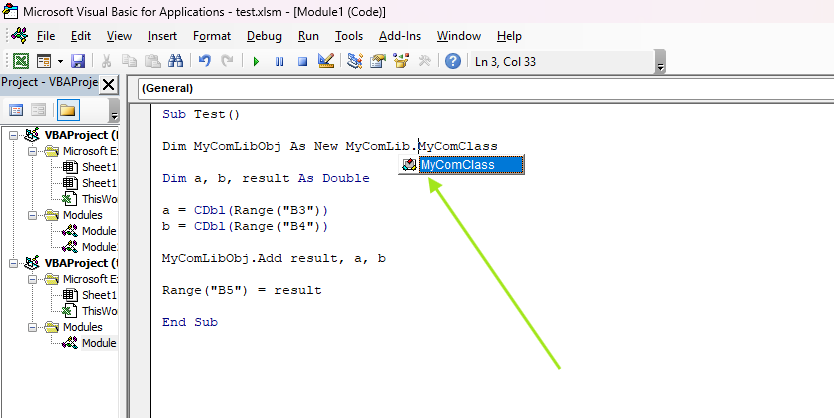Open the Add-Ins menu
The width and height of the screenshot is (834, 418).
click(x=400, y=36)
